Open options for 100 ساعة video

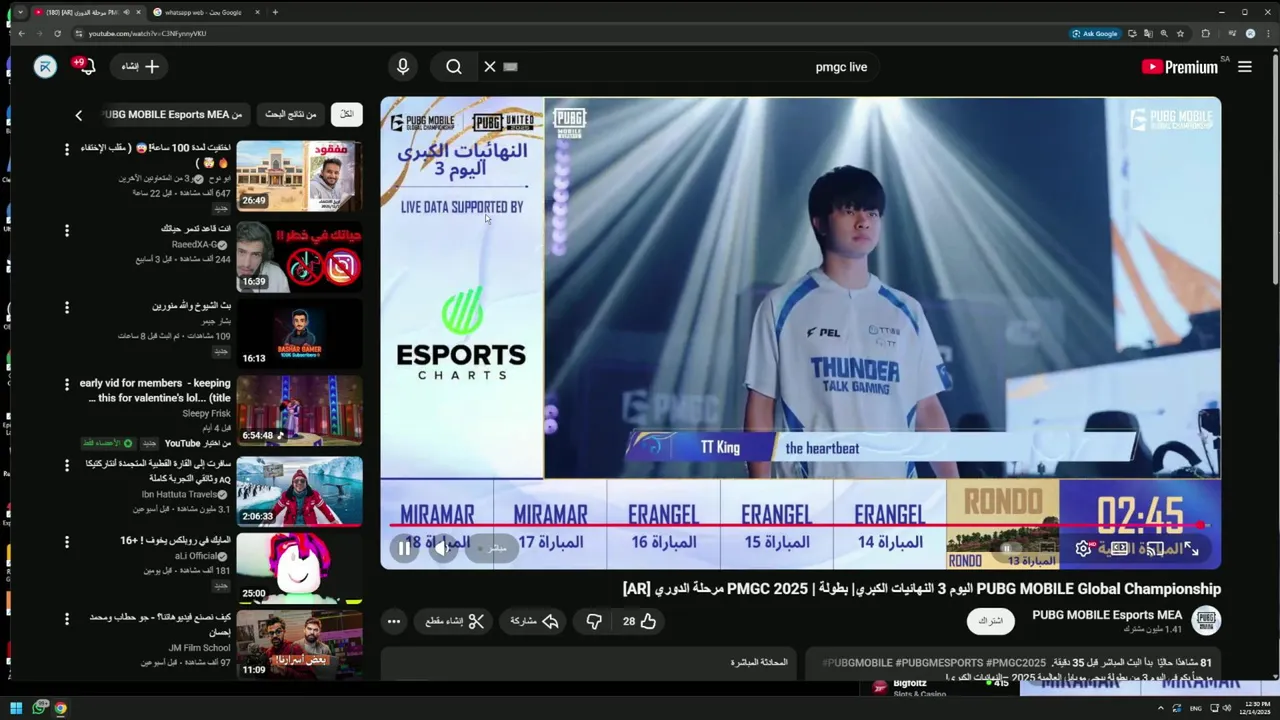point(67,149)
